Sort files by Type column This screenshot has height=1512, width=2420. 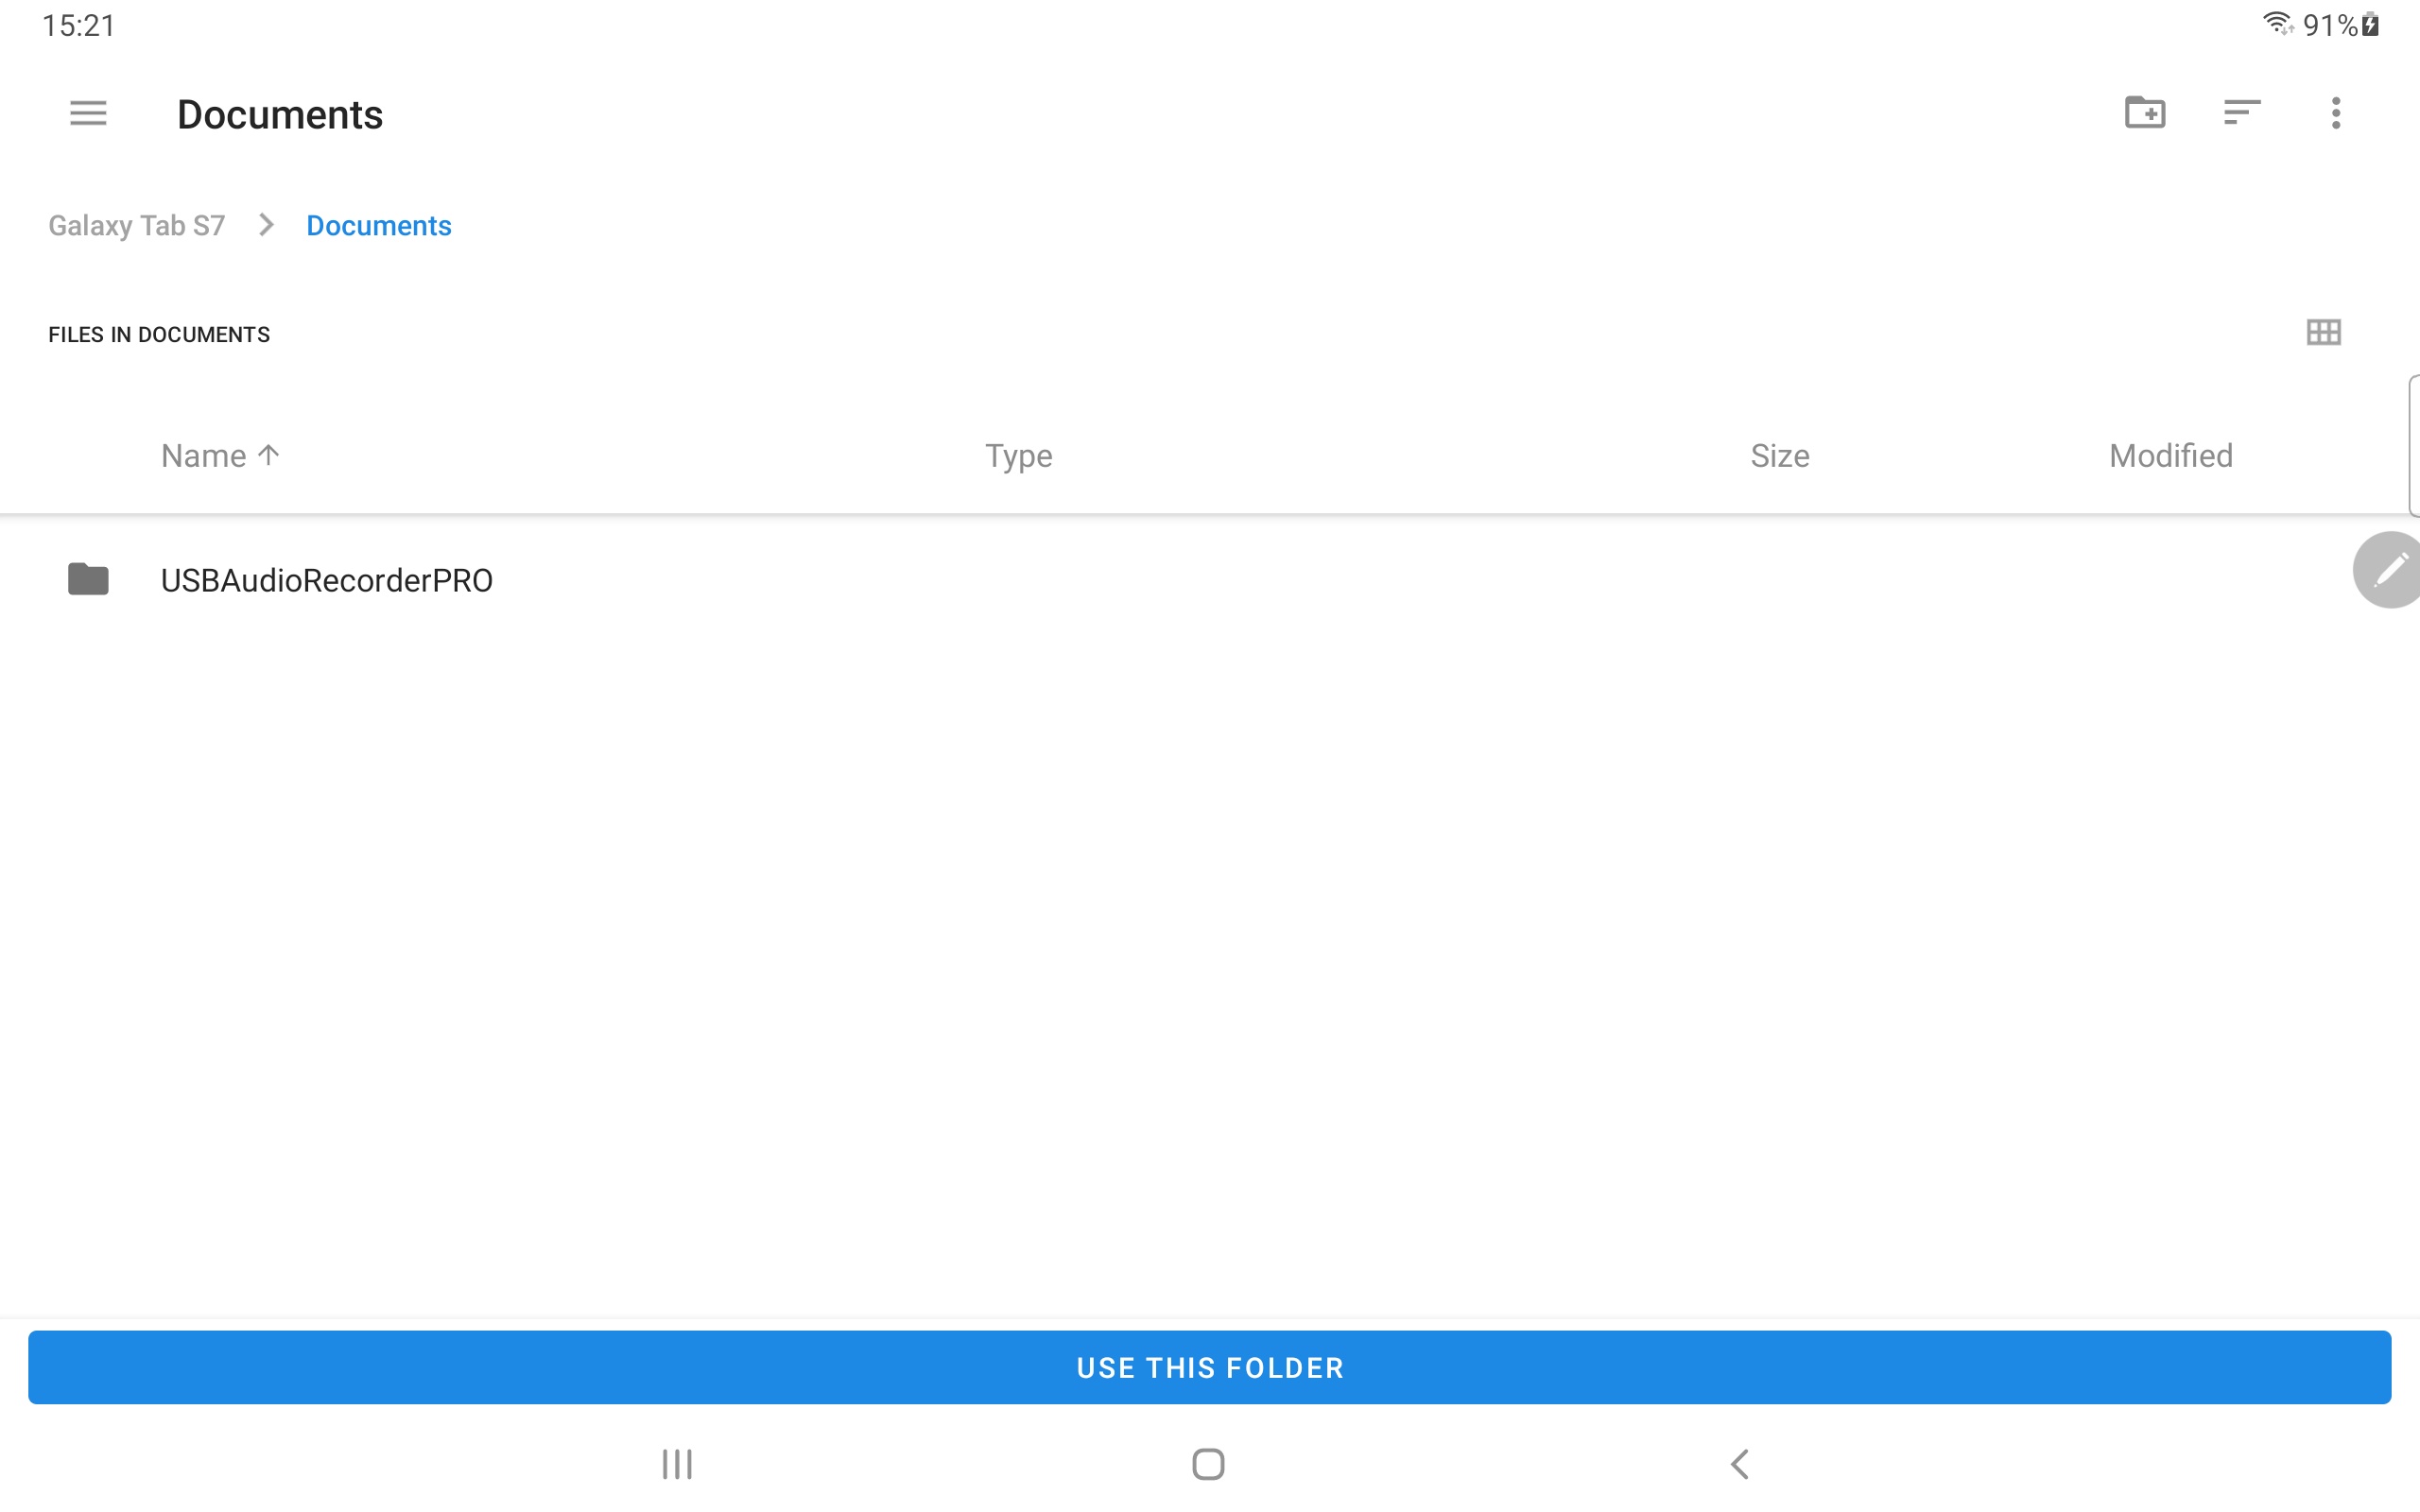[x=1018, y=456]
